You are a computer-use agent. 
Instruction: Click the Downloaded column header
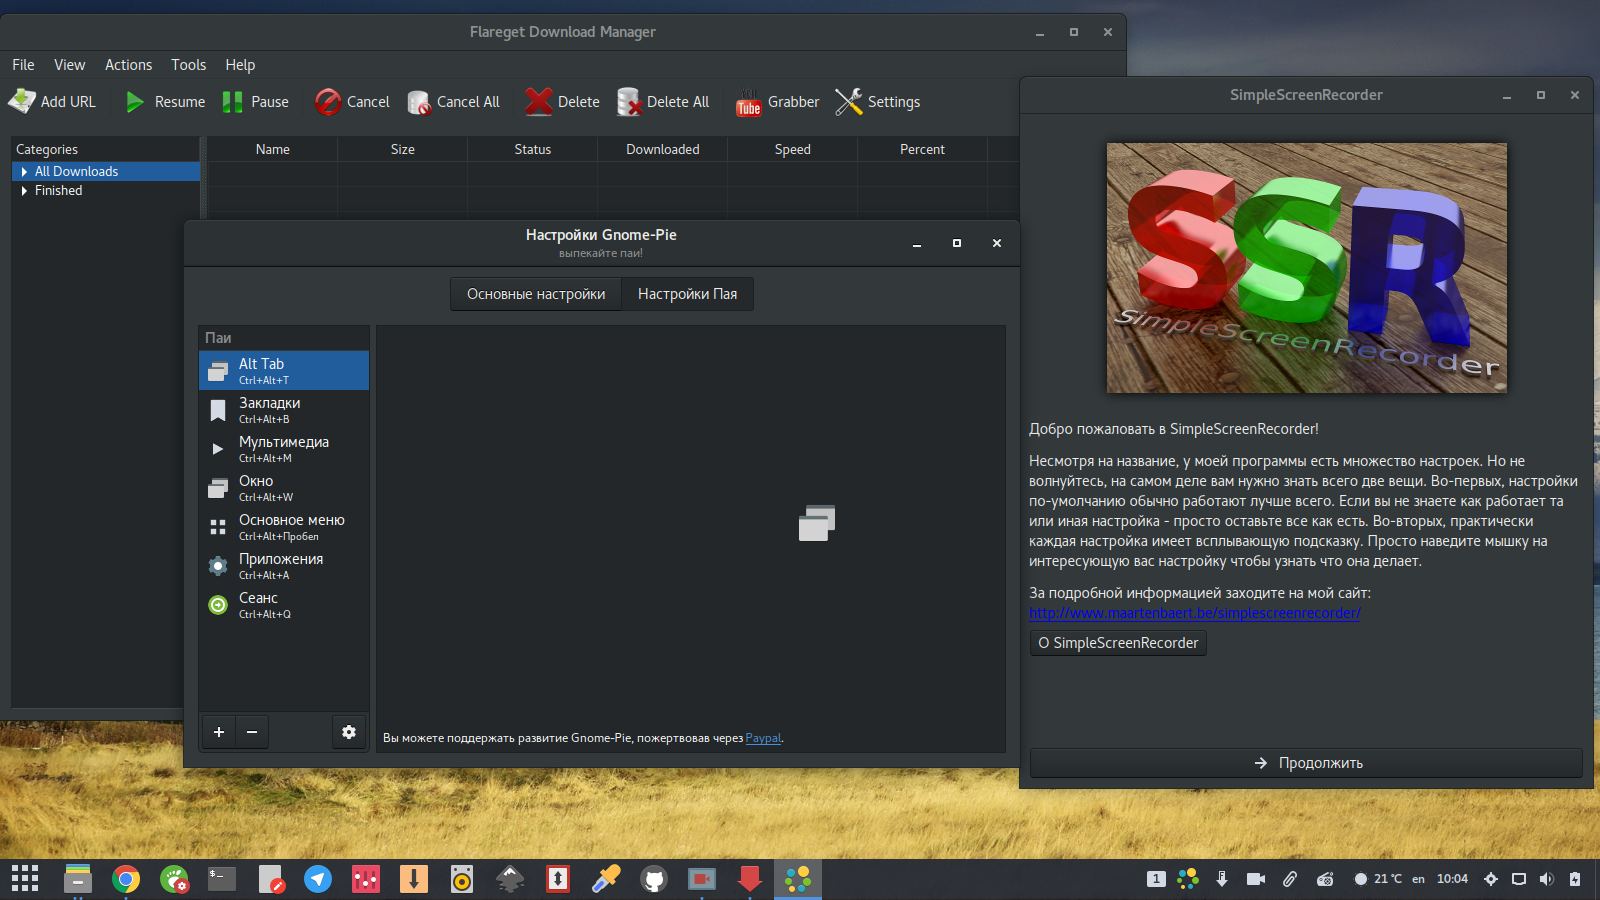(x=662, y=149)
